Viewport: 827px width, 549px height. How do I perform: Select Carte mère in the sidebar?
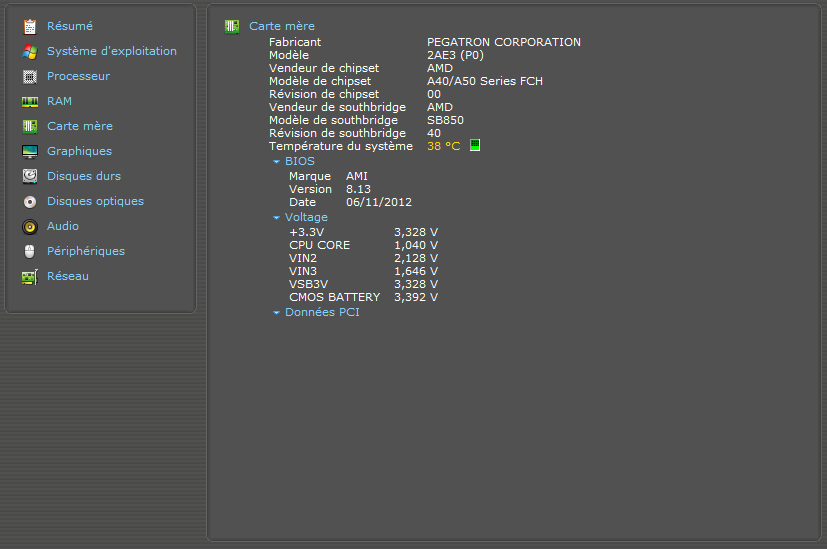tap(80, 126)
